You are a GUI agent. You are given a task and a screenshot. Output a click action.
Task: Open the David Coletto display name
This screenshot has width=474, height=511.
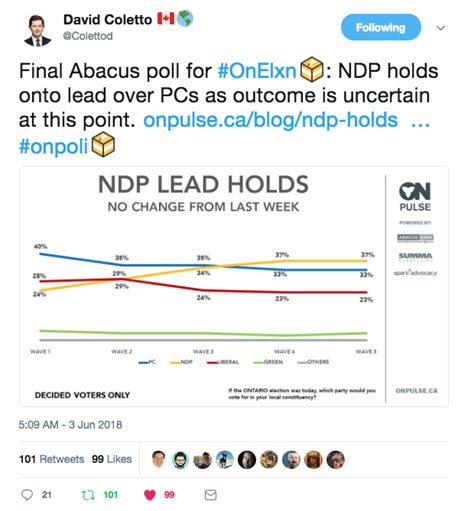107,20
